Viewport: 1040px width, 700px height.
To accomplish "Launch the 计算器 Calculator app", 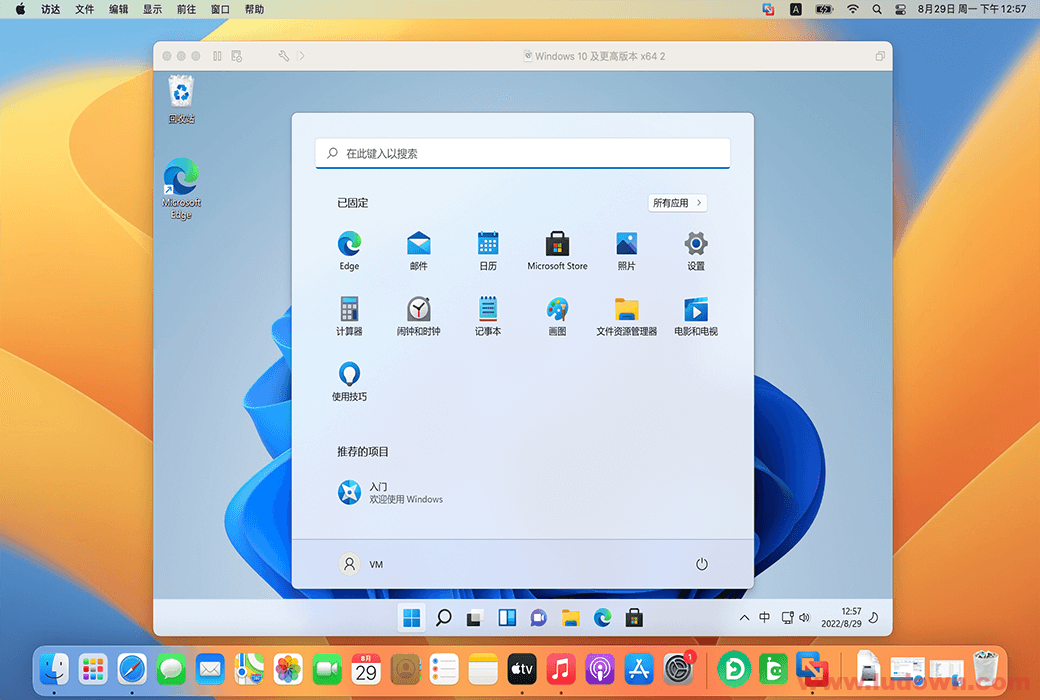I will pyautogui.click(x=349, y=316).
